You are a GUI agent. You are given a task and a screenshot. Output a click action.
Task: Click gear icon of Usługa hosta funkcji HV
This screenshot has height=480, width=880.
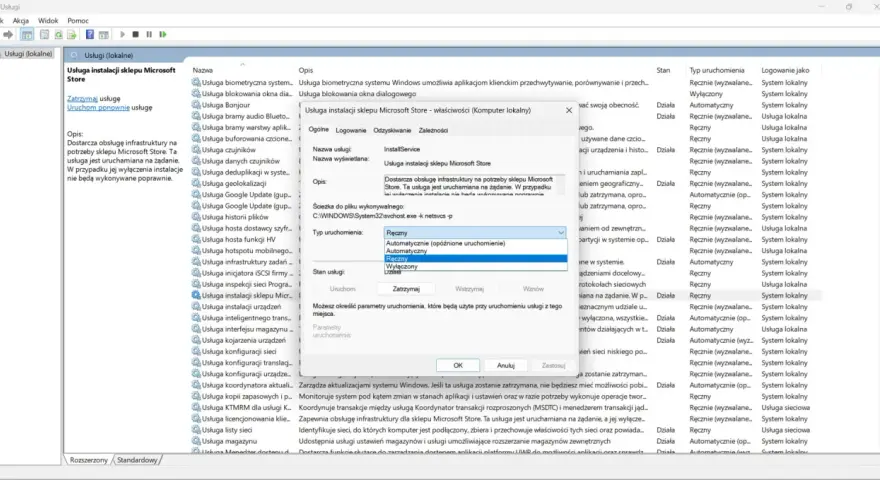[196, 240]
